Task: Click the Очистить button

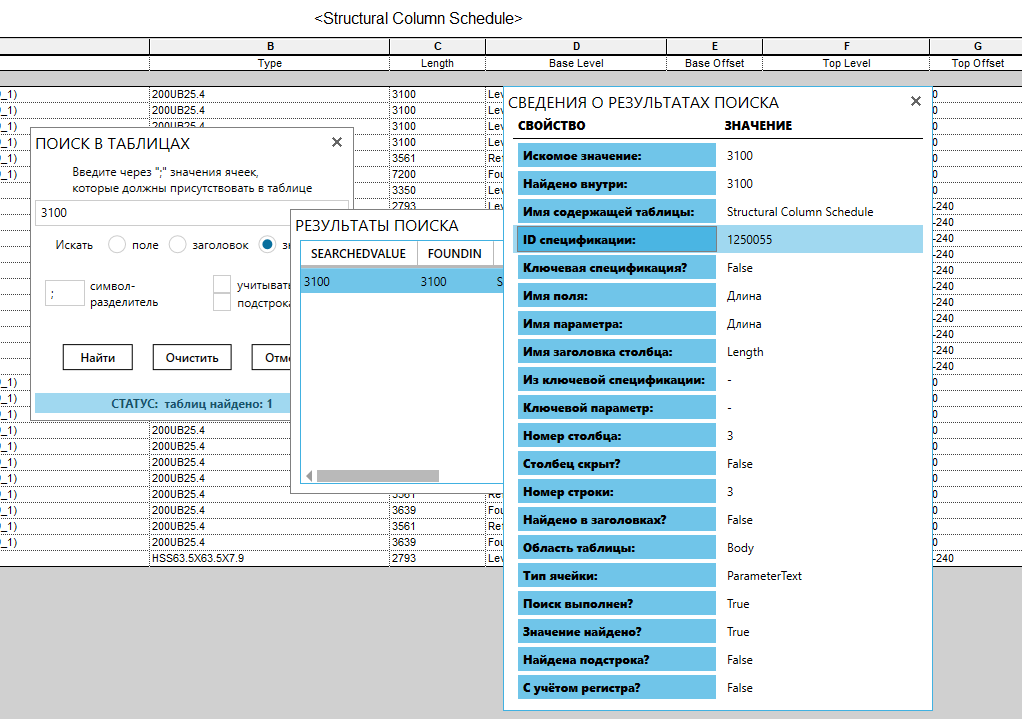Action: tap(192, 357)
